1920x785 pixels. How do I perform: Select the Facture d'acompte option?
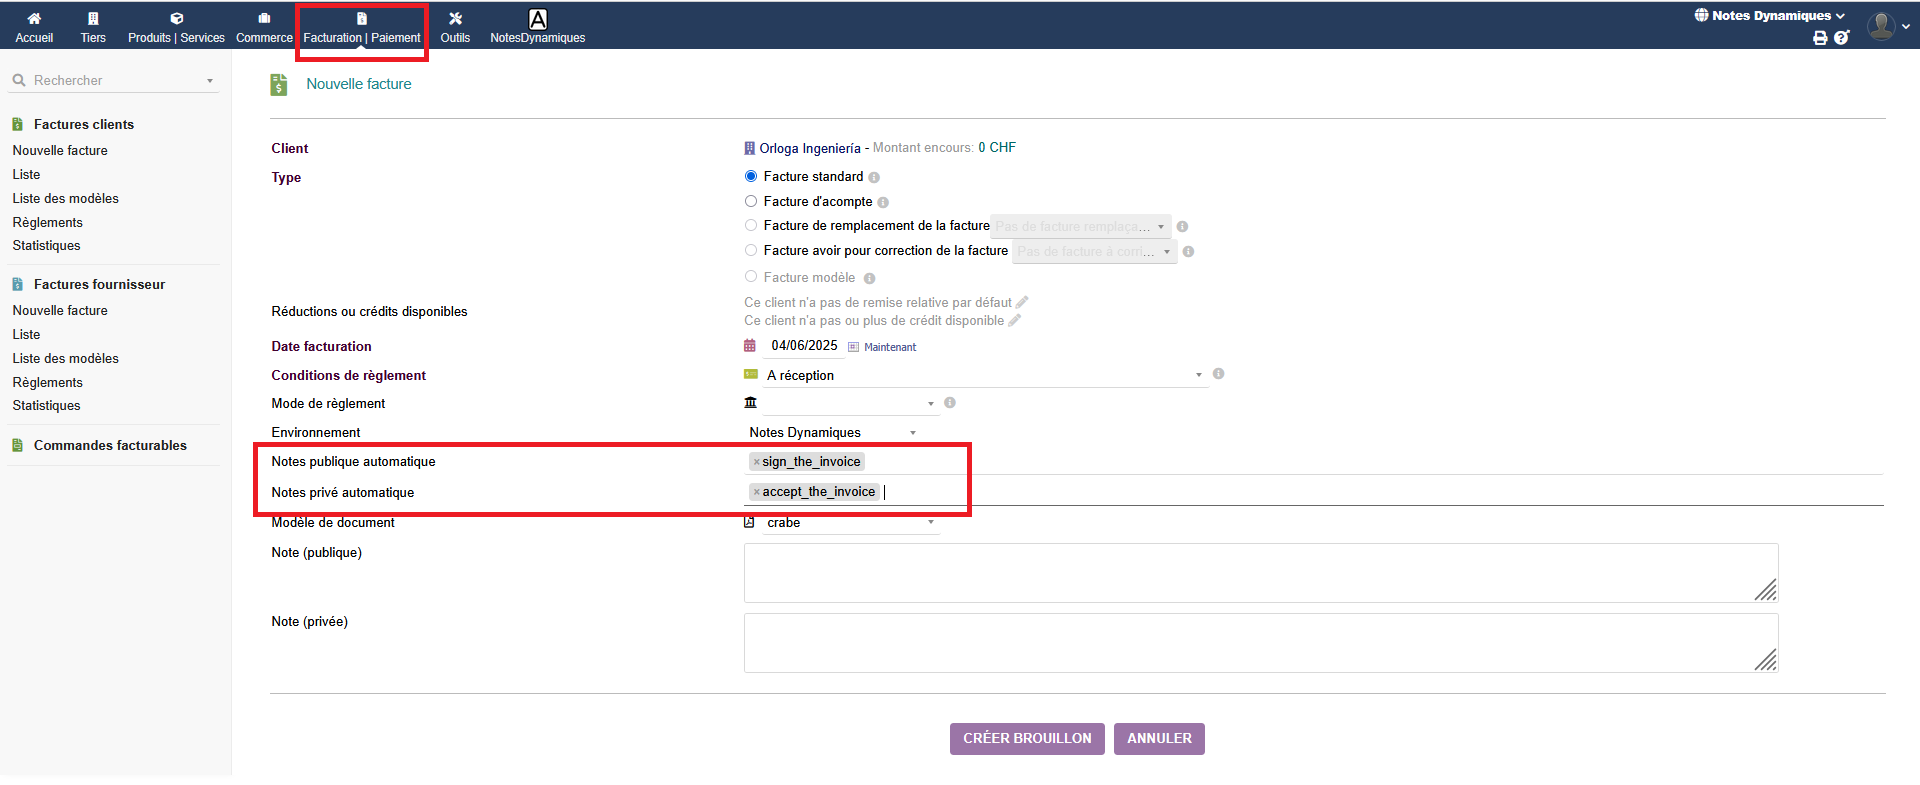pos(751,201)
